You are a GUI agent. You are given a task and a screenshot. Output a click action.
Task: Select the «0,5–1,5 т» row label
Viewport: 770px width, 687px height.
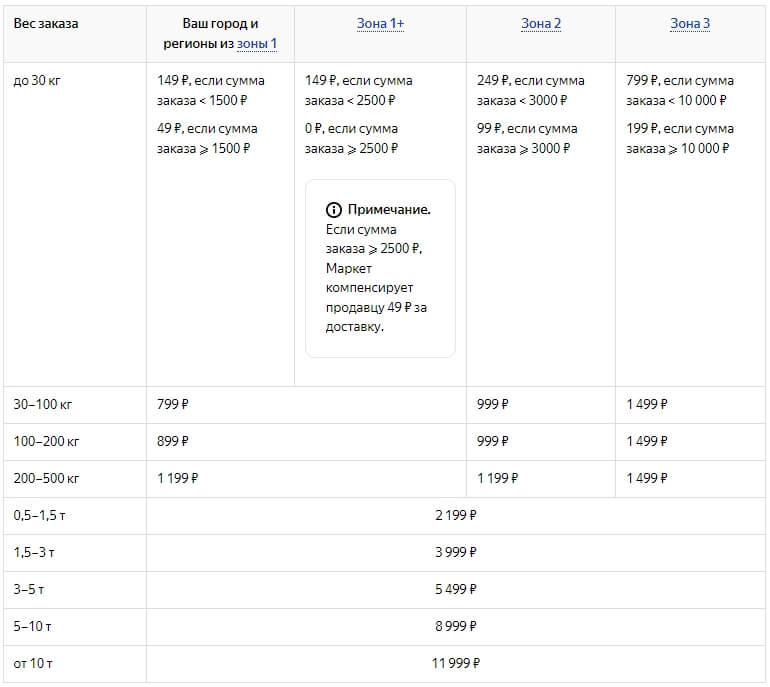(39, 516)
